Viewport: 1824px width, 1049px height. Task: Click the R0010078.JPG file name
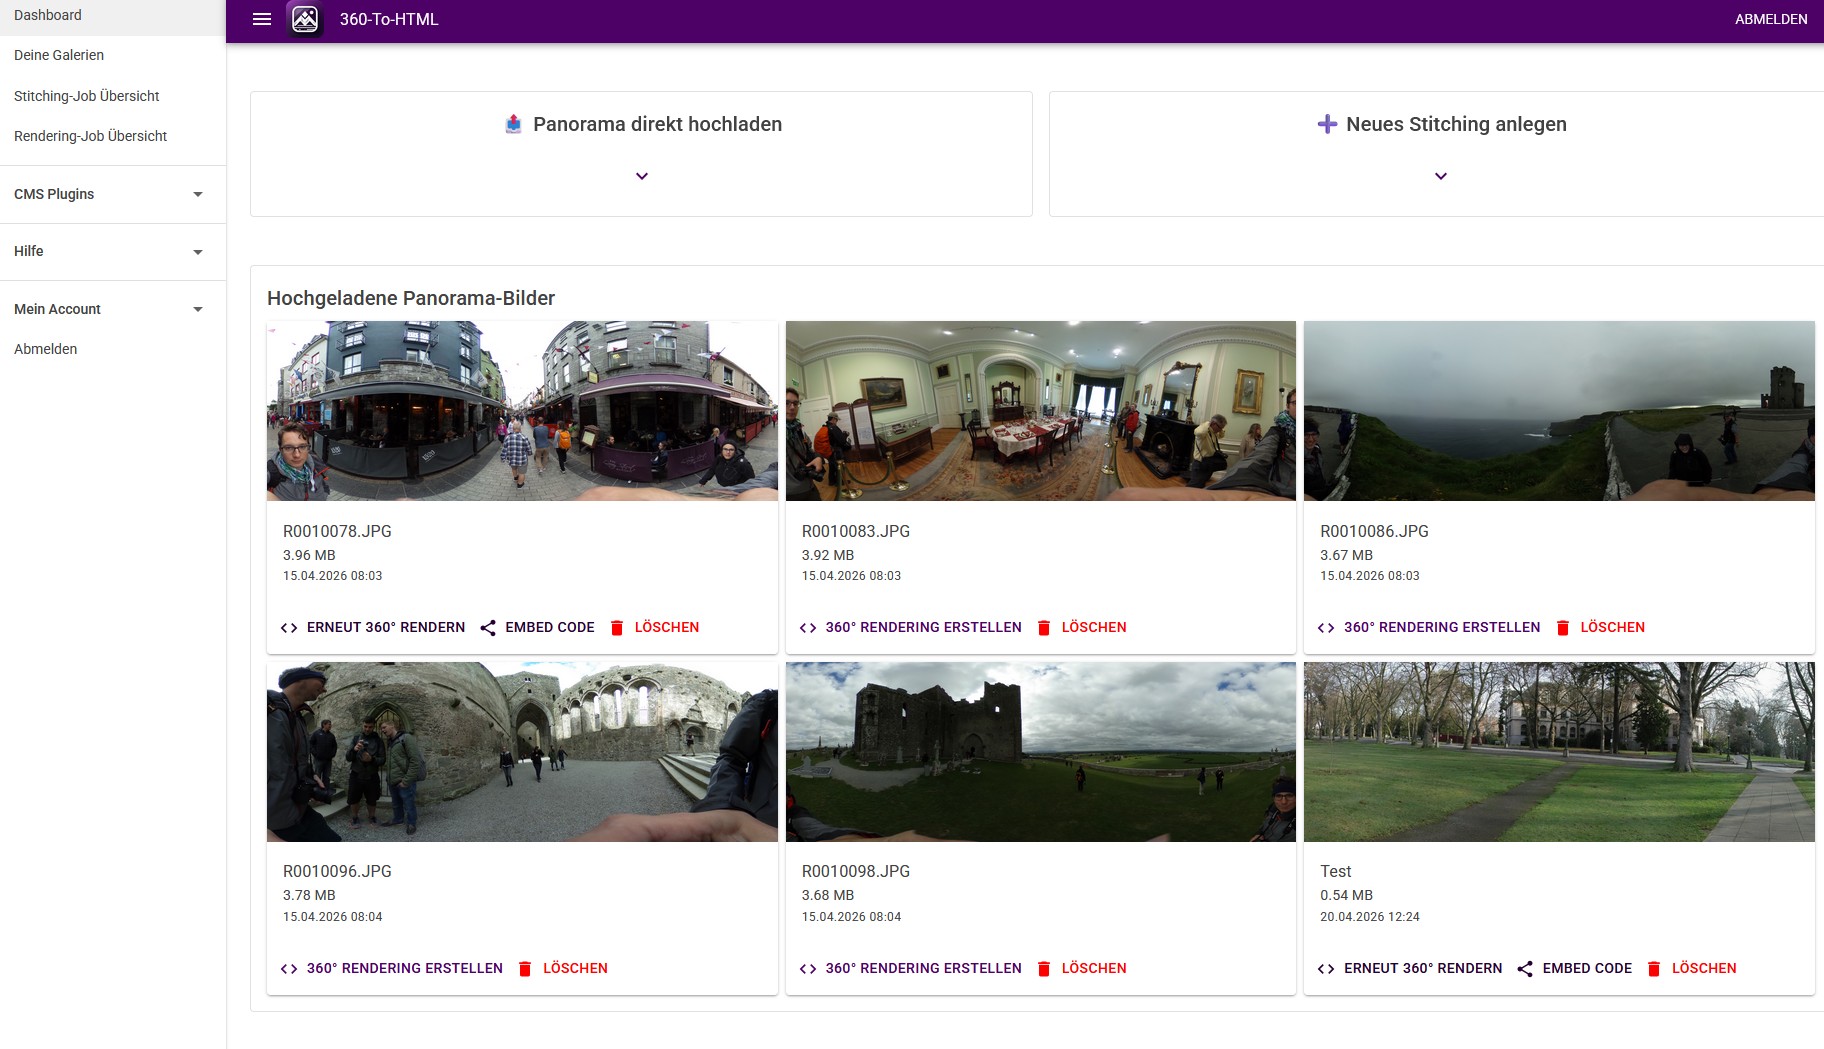pyautogui.click(x=337, y=532)
